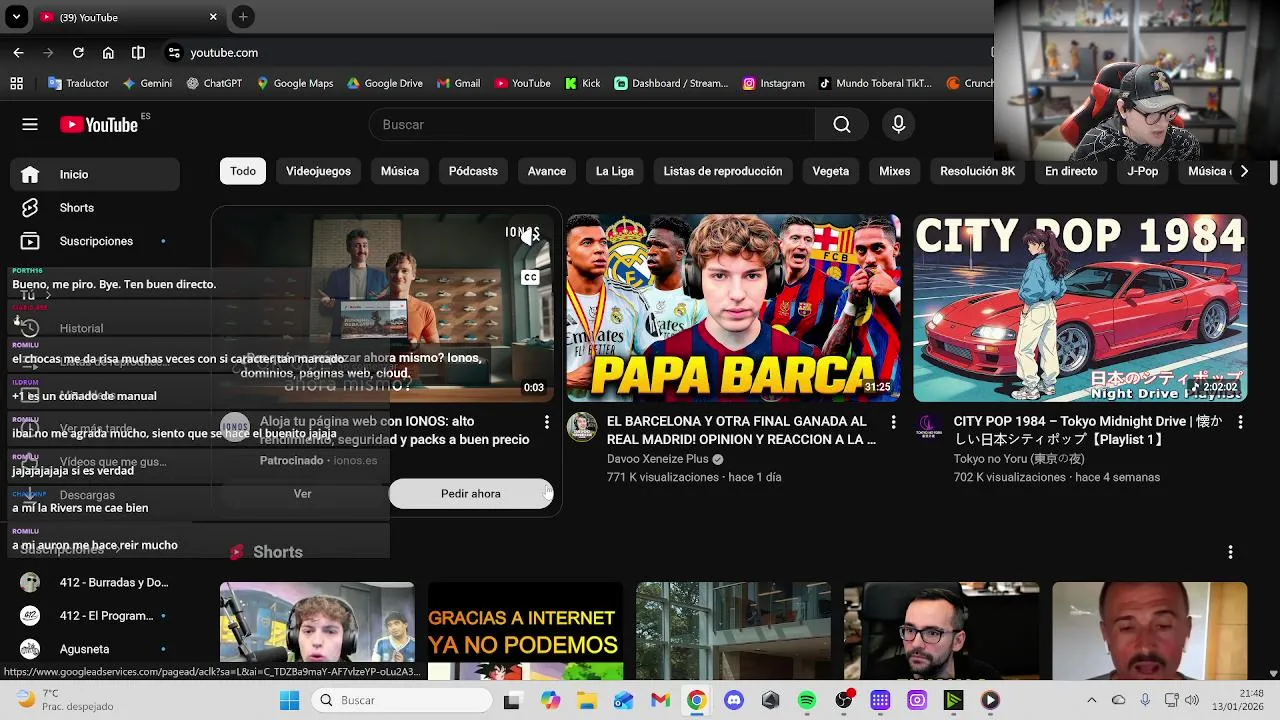Select the Listas de reproducción chip
Image resolution: width=1280 pixels, height=720 pixels.
click(x=723, y=171)
